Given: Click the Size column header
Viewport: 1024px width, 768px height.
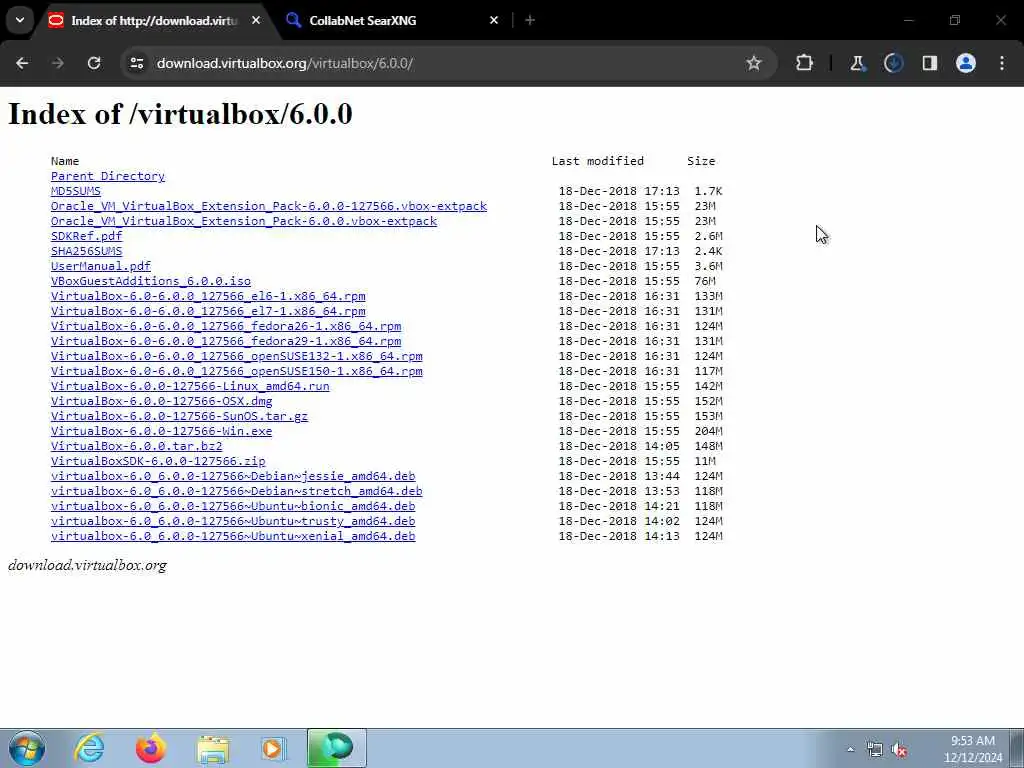Looking at the screenshot, I should pos(701,161).
